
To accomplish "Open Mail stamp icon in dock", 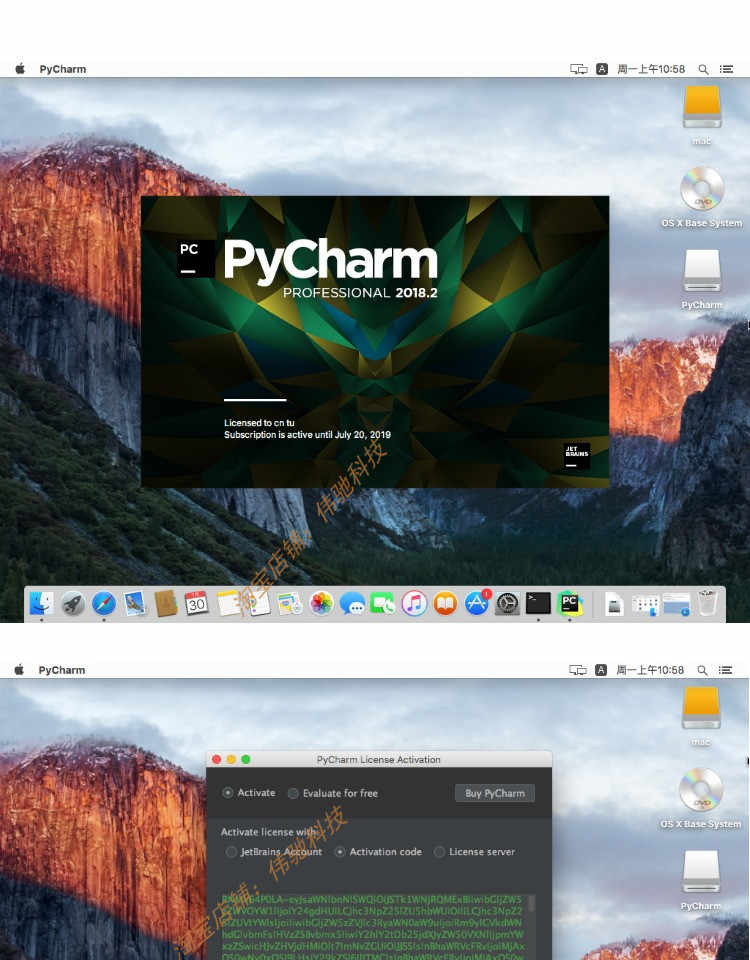I will 135,604.
